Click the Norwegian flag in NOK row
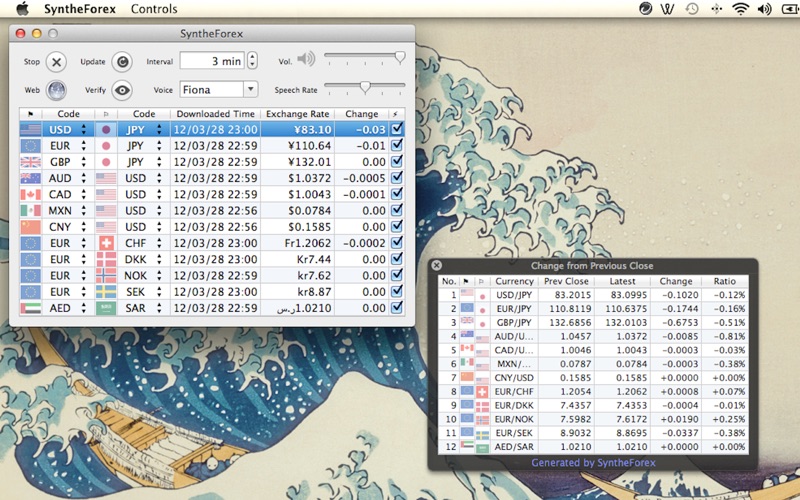The width and height of the screenshot is (800, 500). click(106, 276)
